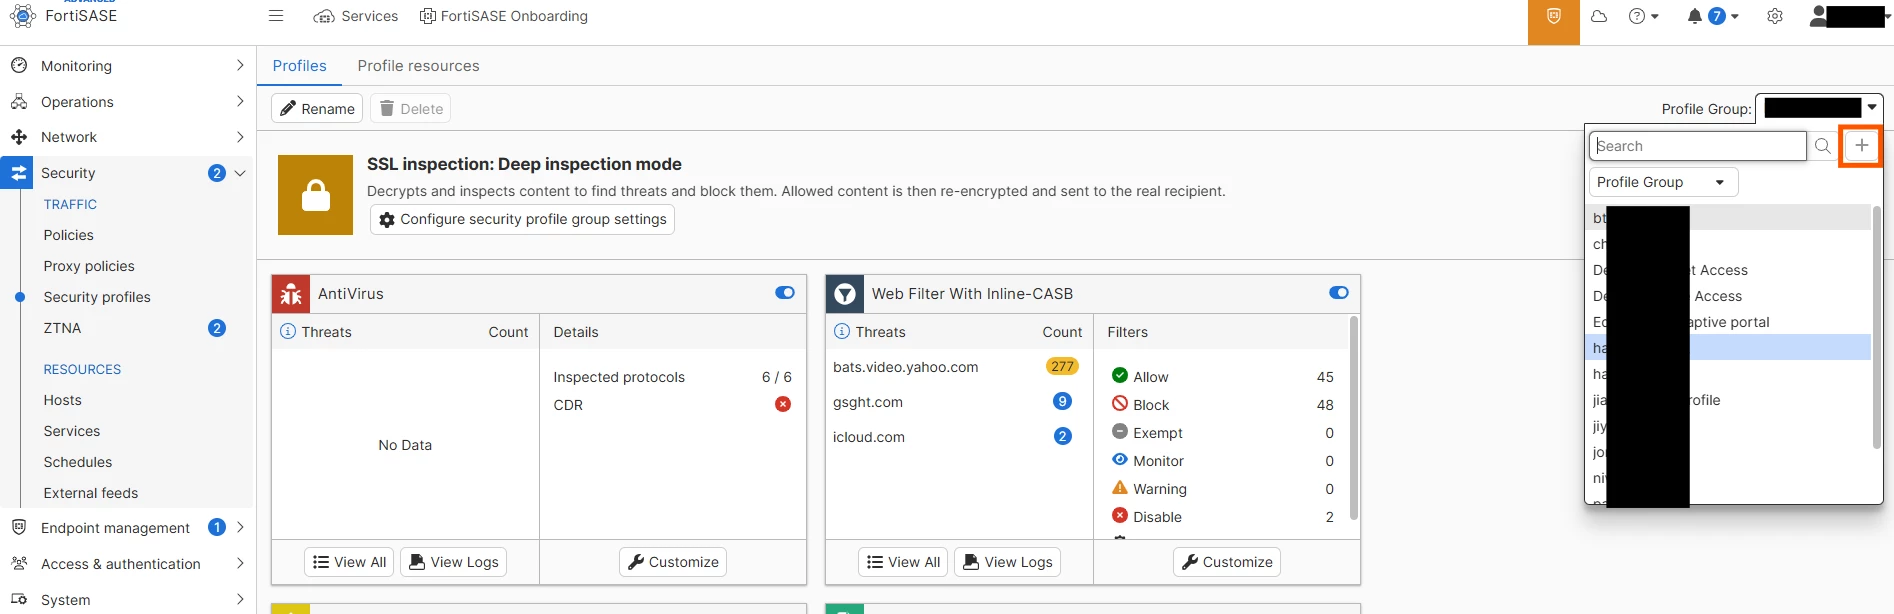This screenshot has width=1894, height=614.
Task: Click the plus icon to add group
Action: pyautogui.click(x=1861, y=146)
